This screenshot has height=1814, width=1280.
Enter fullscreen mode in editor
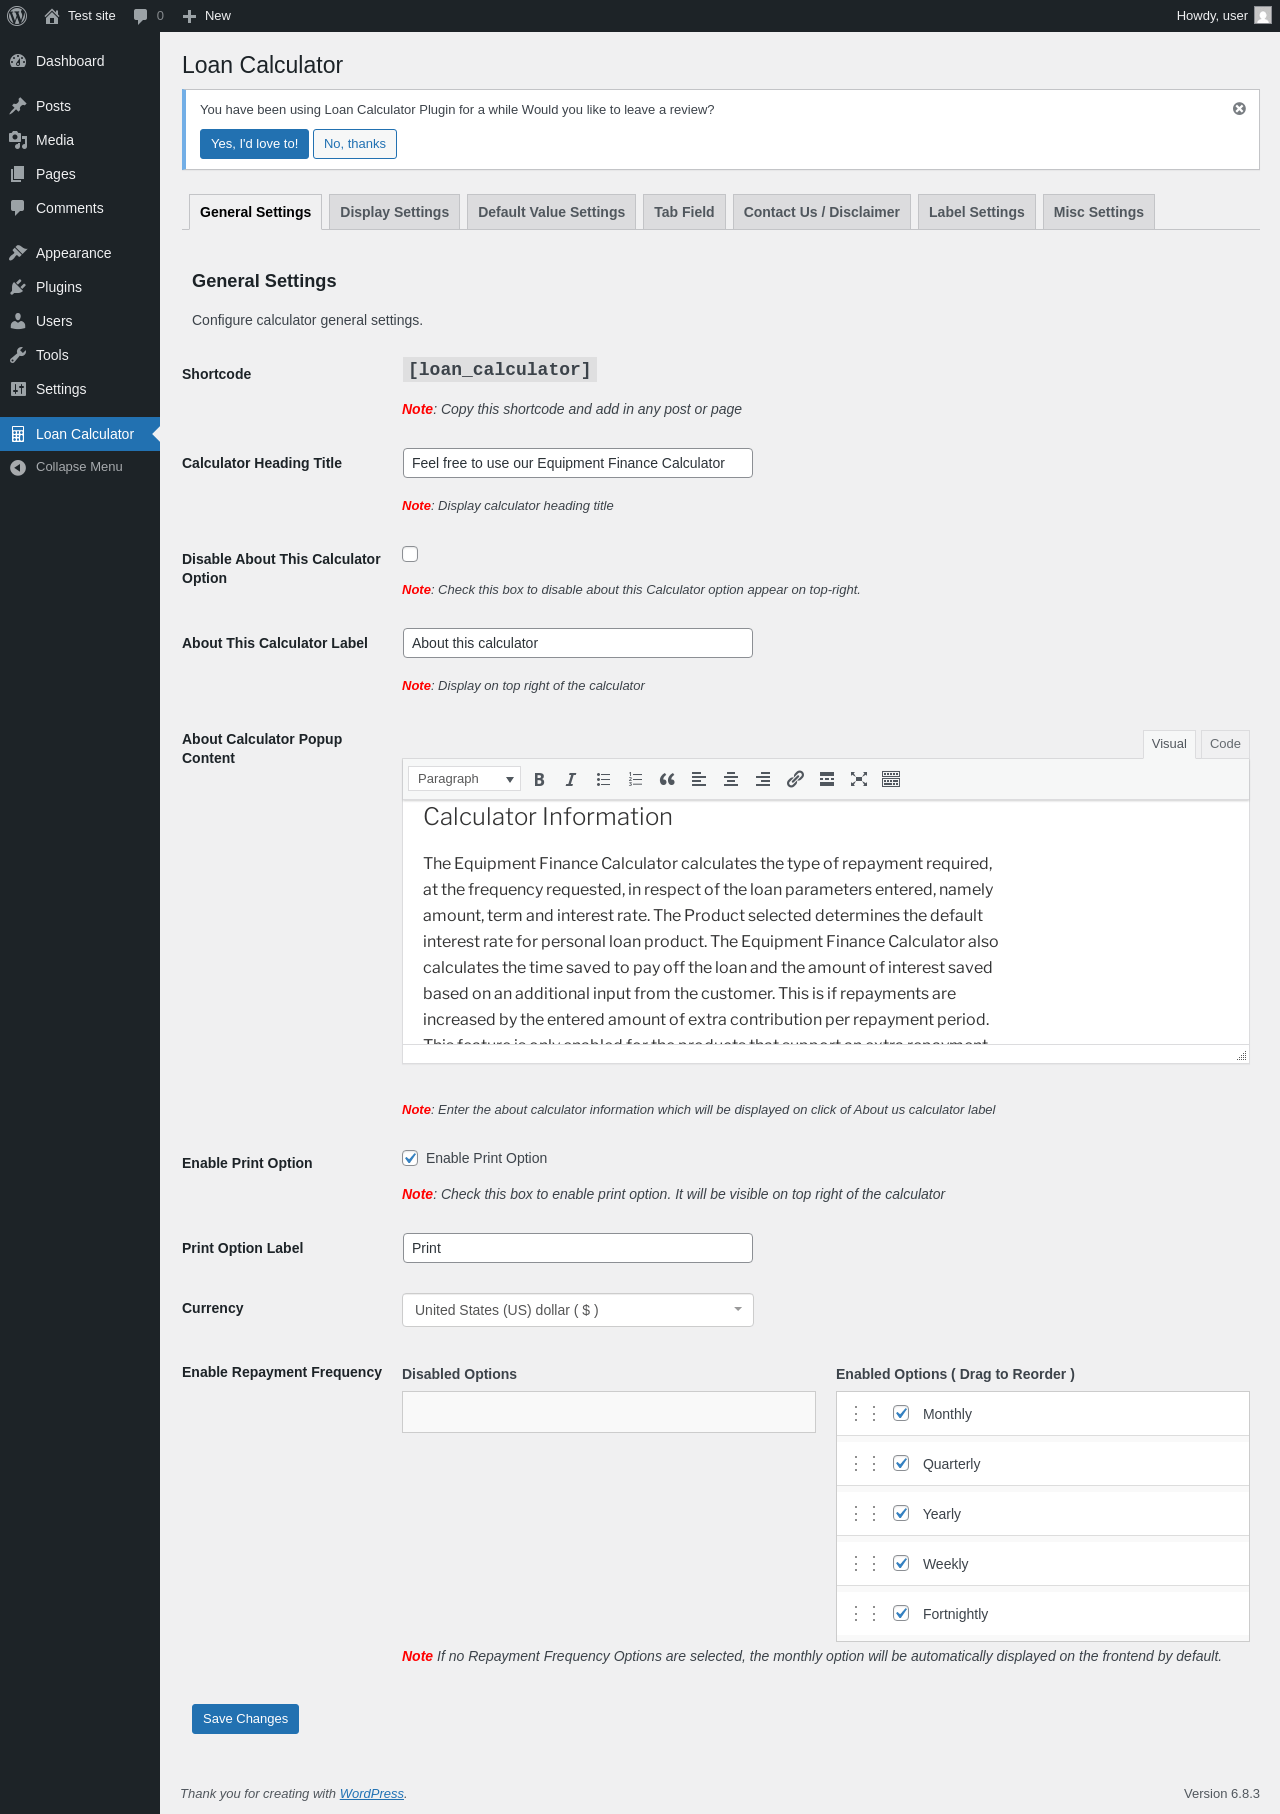pos(859,779)
